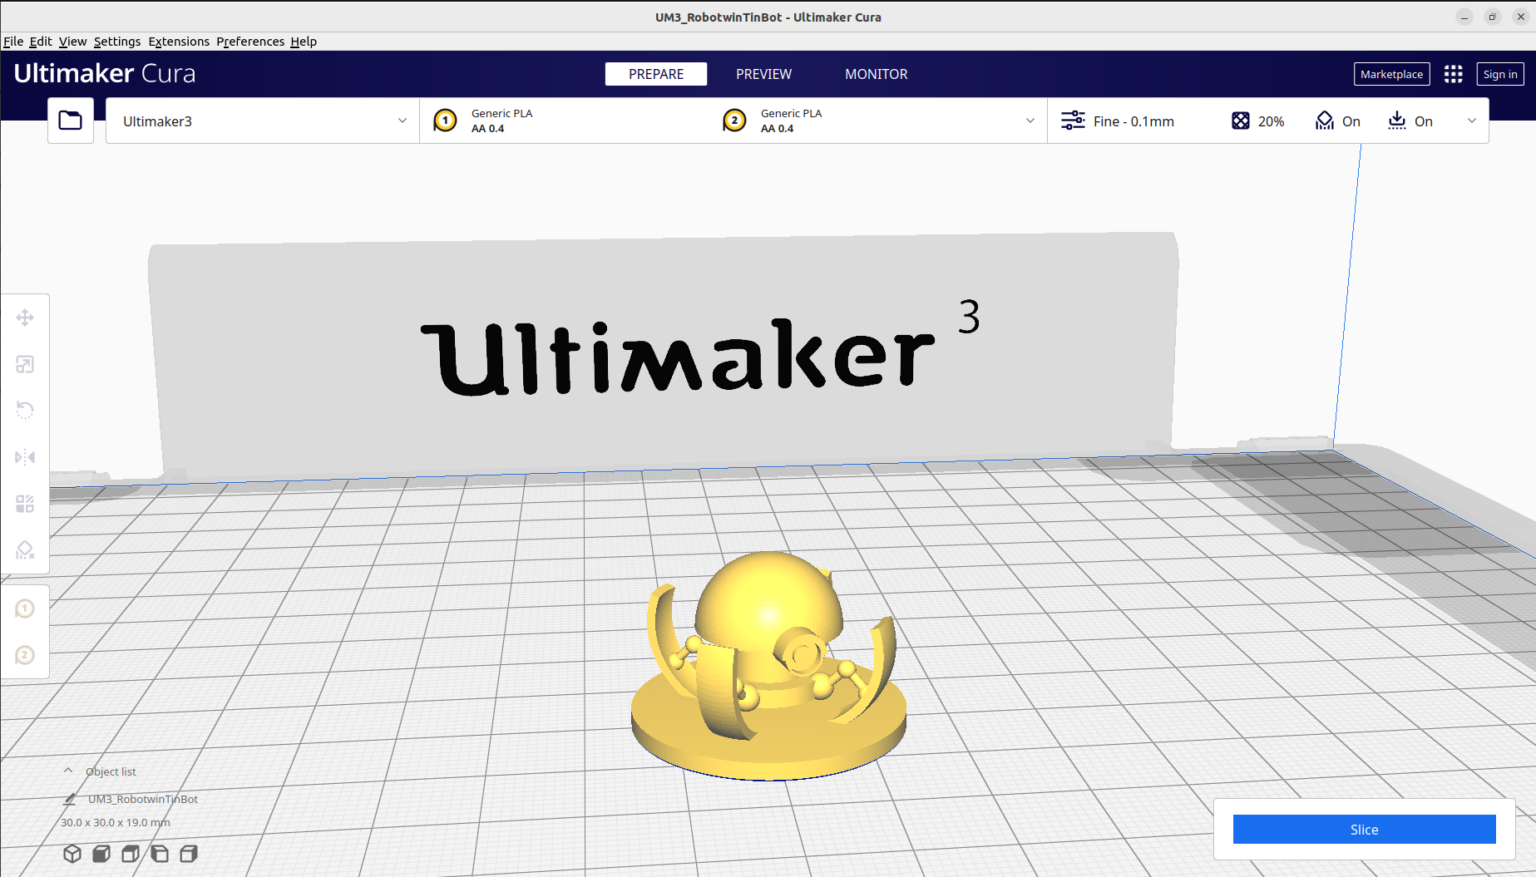
Task: Open the Extensions menu
Action: coord(179,41)
